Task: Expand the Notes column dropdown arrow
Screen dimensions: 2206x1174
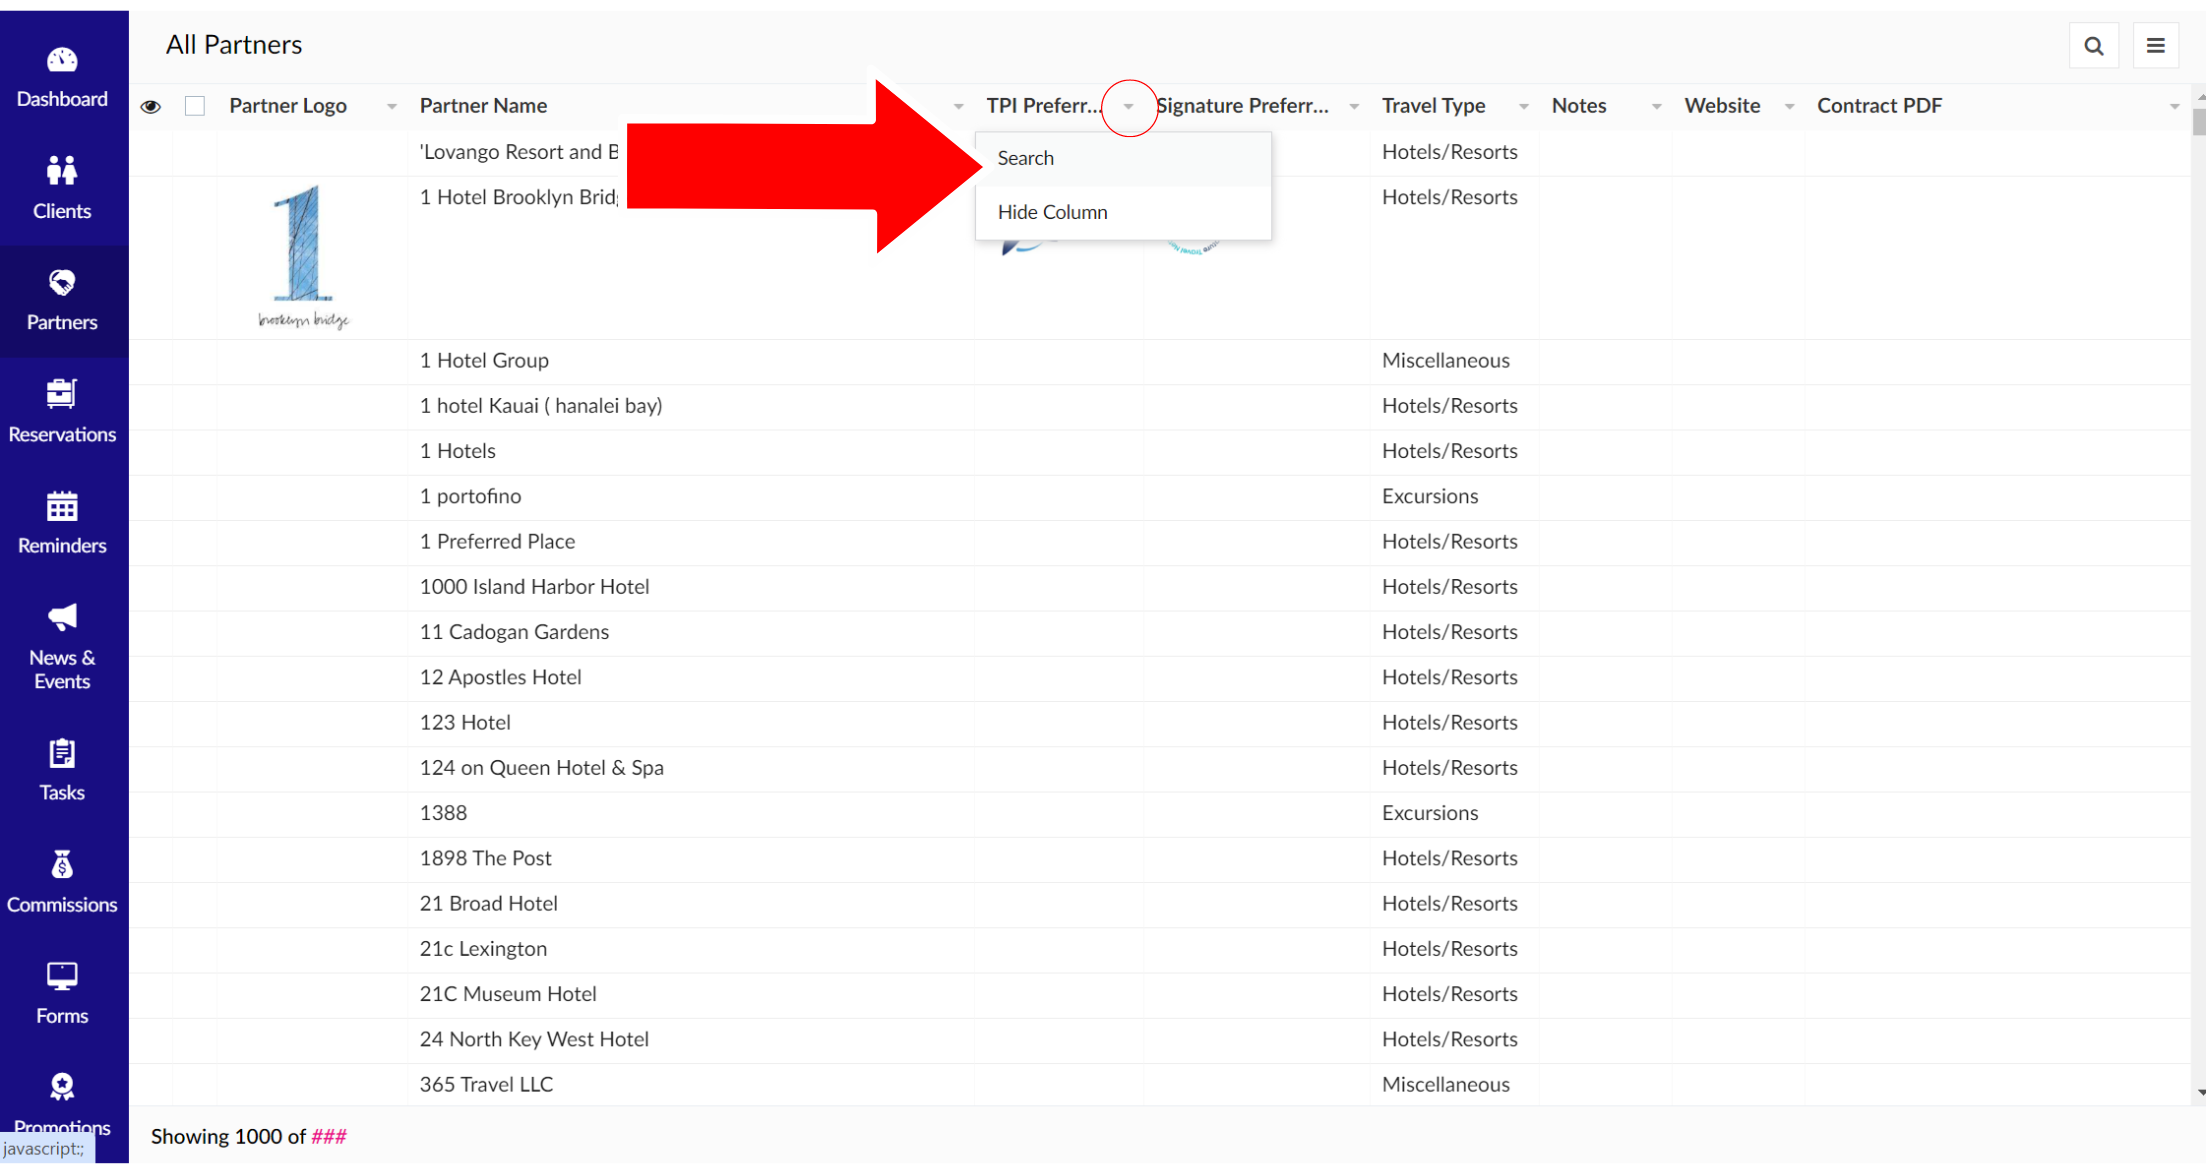Action: coord(1656,107)
